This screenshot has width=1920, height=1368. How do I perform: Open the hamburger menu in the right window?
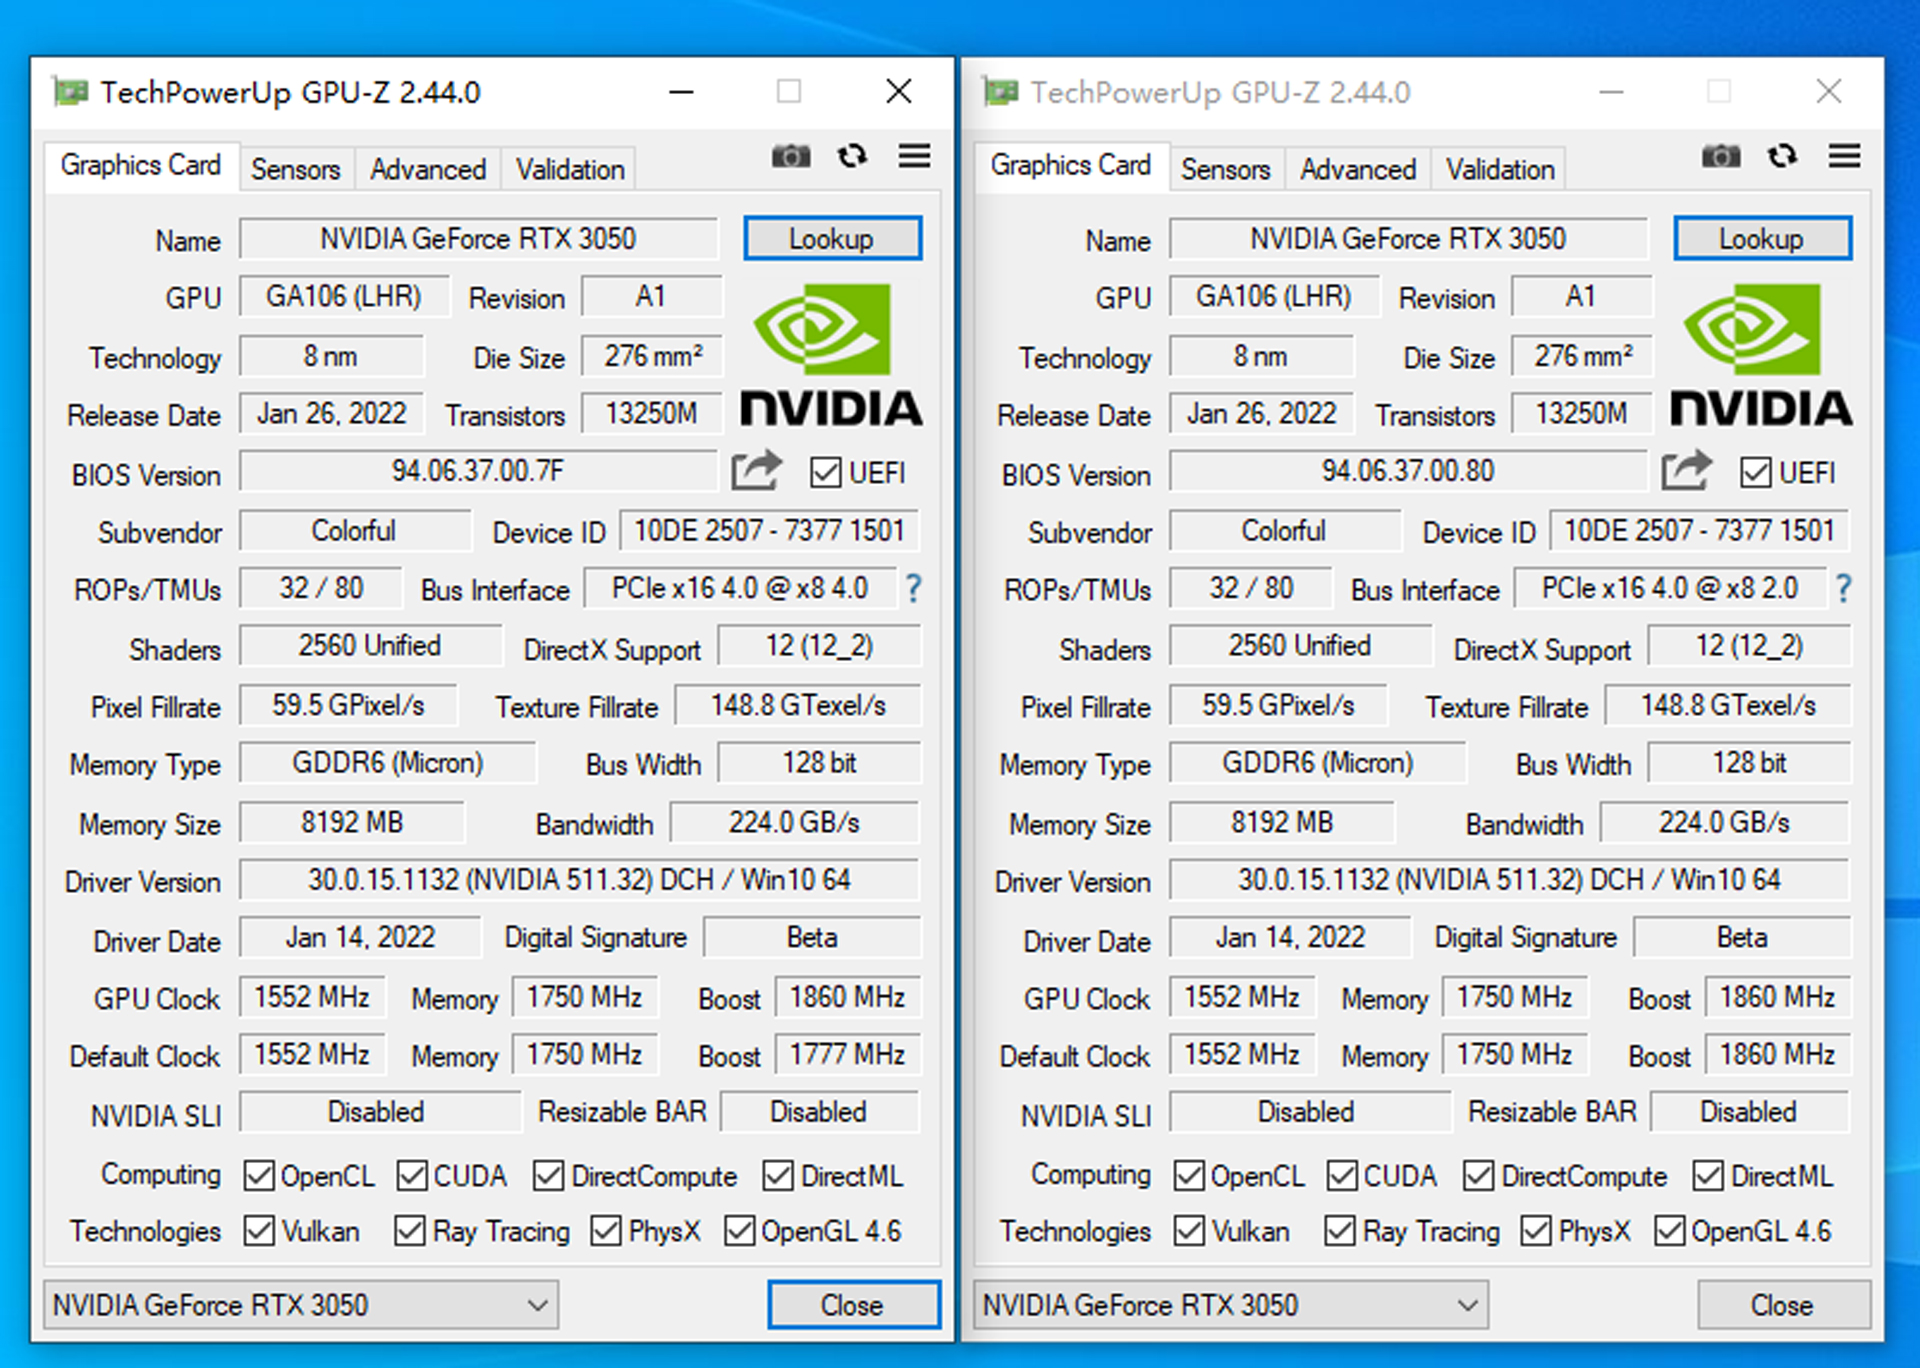[x=1844, y=156]
